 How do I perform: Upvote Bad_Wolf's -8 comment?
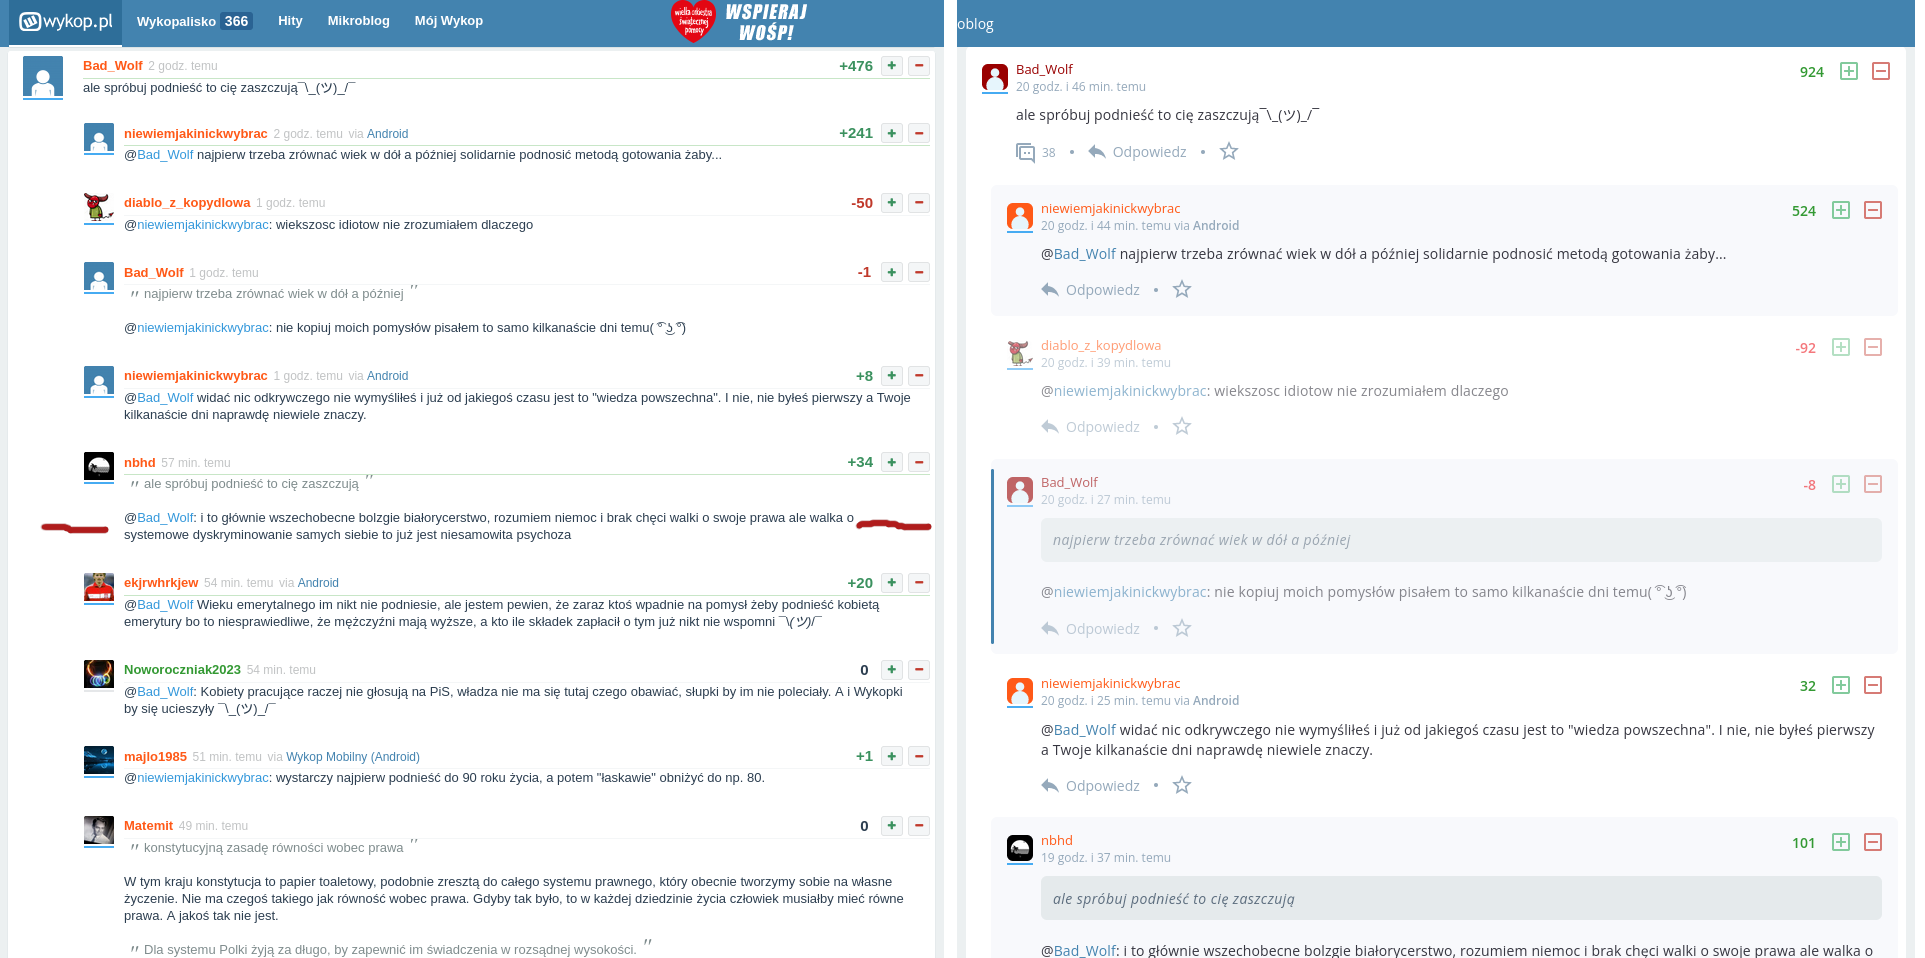1841,484
